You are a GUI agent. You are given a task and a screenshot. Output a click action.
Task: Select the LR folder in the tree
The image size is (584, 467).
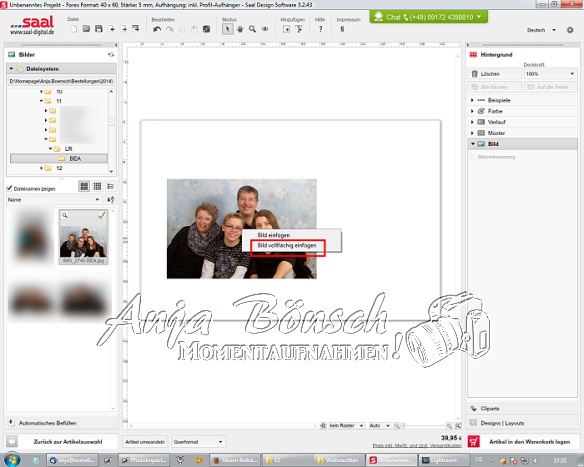point(69,149)
